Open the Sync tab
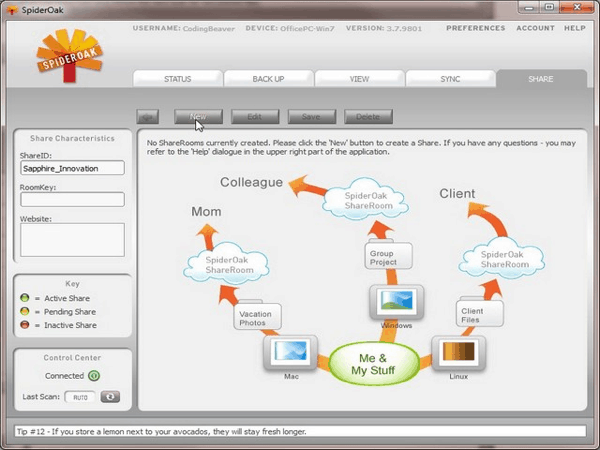This screenshot has height=450, width=600. (x=450, y=78)
